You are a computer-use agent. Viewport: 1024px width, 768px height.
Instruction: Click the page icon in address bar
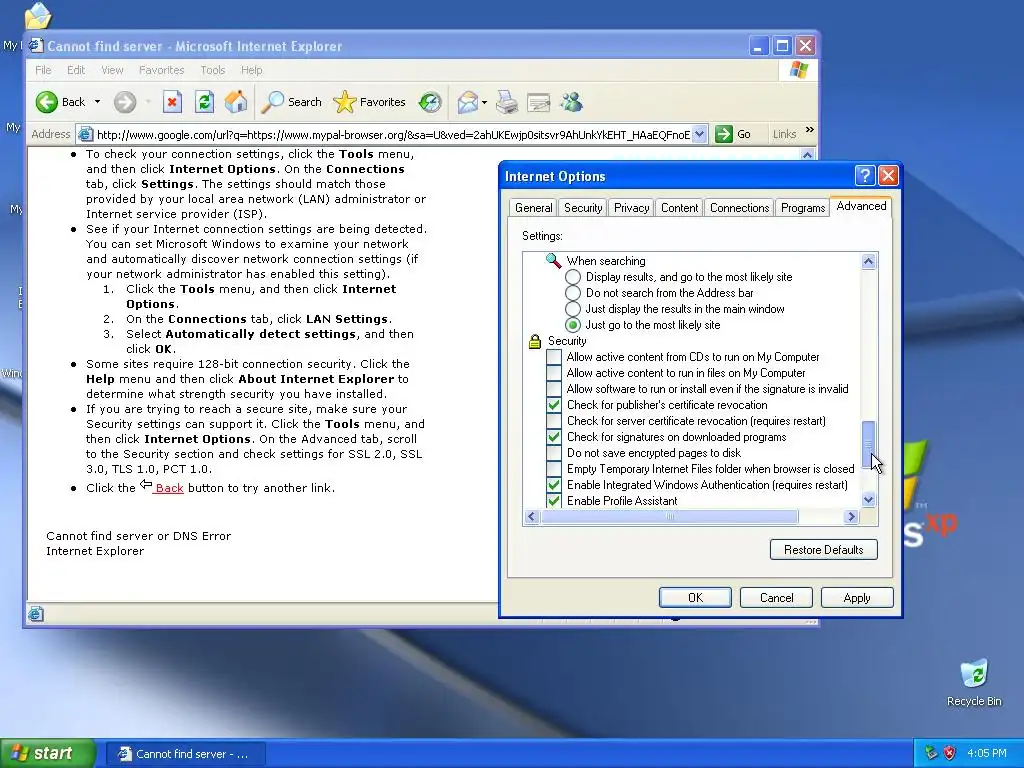tap(85, 135)
